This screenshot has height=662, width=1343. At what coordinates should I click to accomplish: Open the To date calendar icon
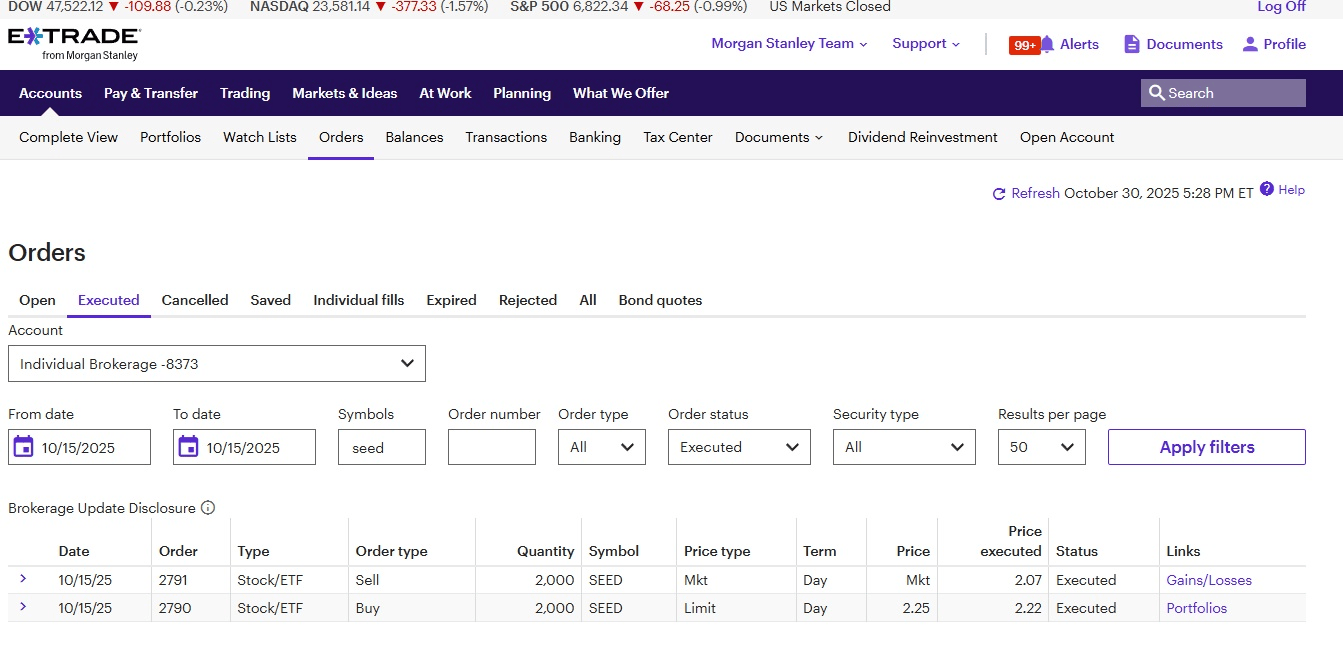point(188,447)
